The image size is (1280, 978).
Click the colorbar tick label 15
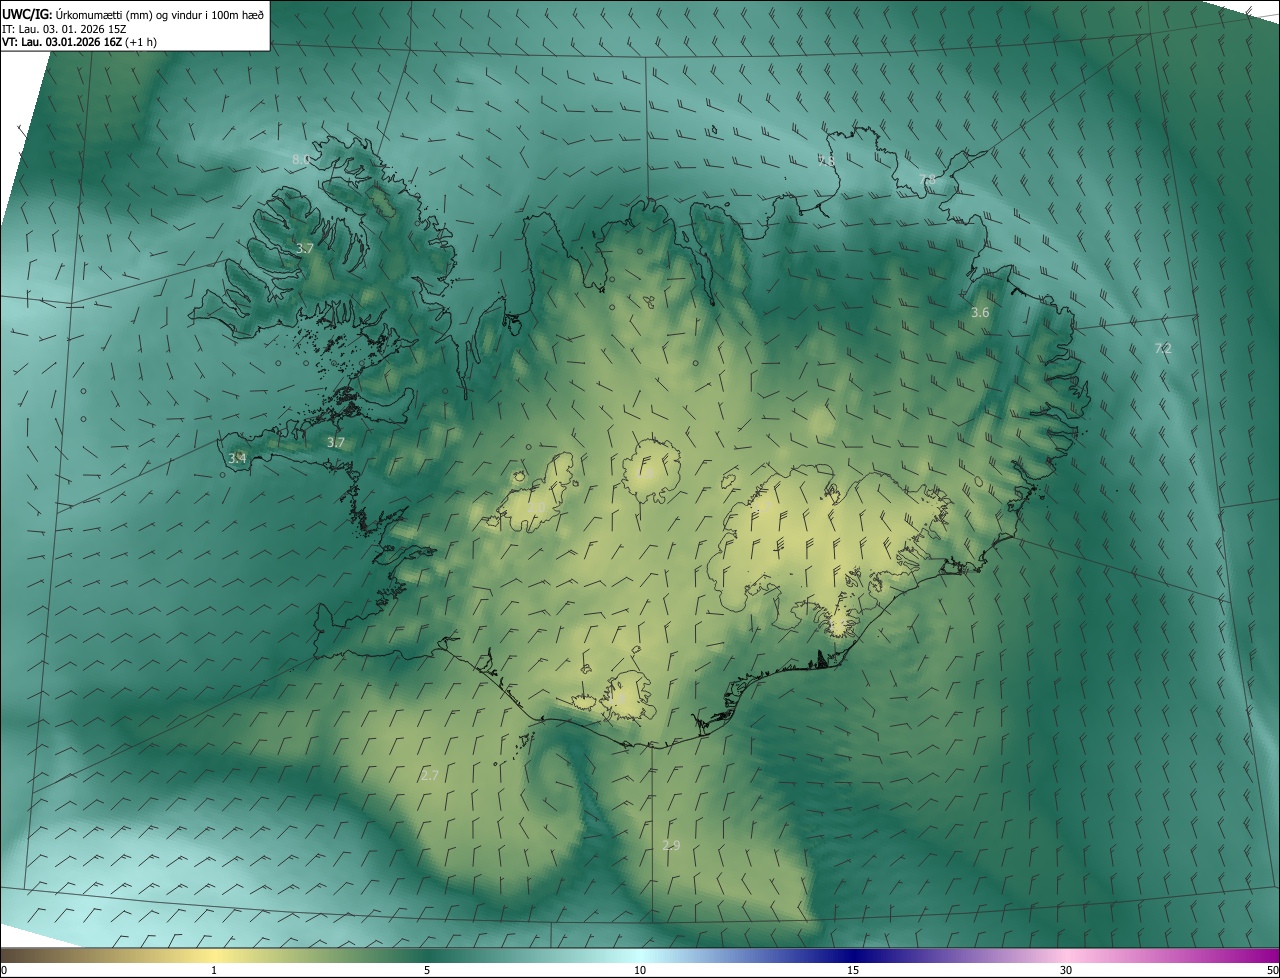pyautogui.click(x=853, y=971)
